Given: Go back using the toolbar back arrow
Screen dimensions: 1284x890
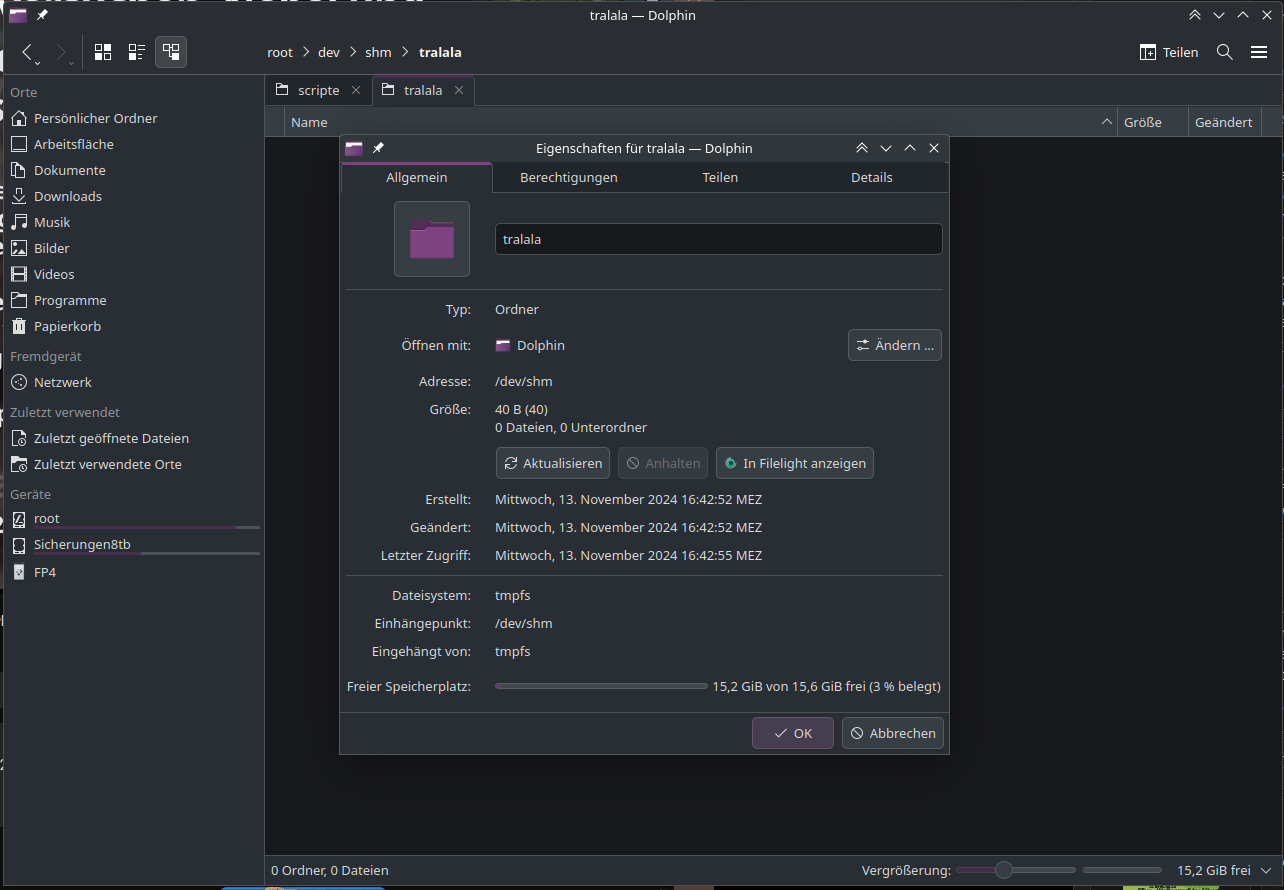Looking at the screenshot, I should coord(28,52).
